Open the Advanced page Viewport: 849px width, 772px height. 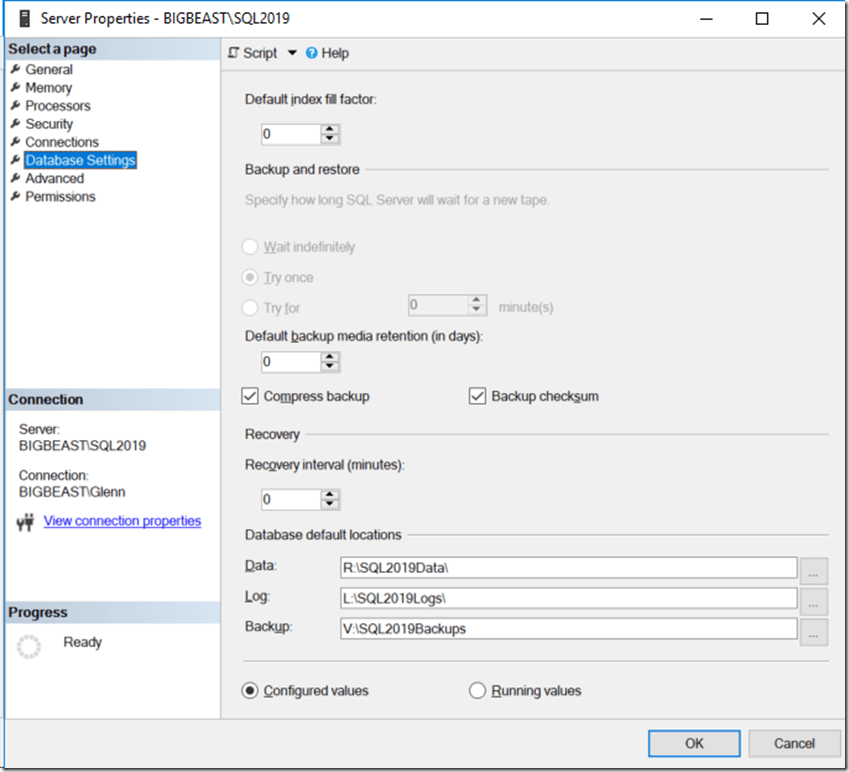click(55, 178)
